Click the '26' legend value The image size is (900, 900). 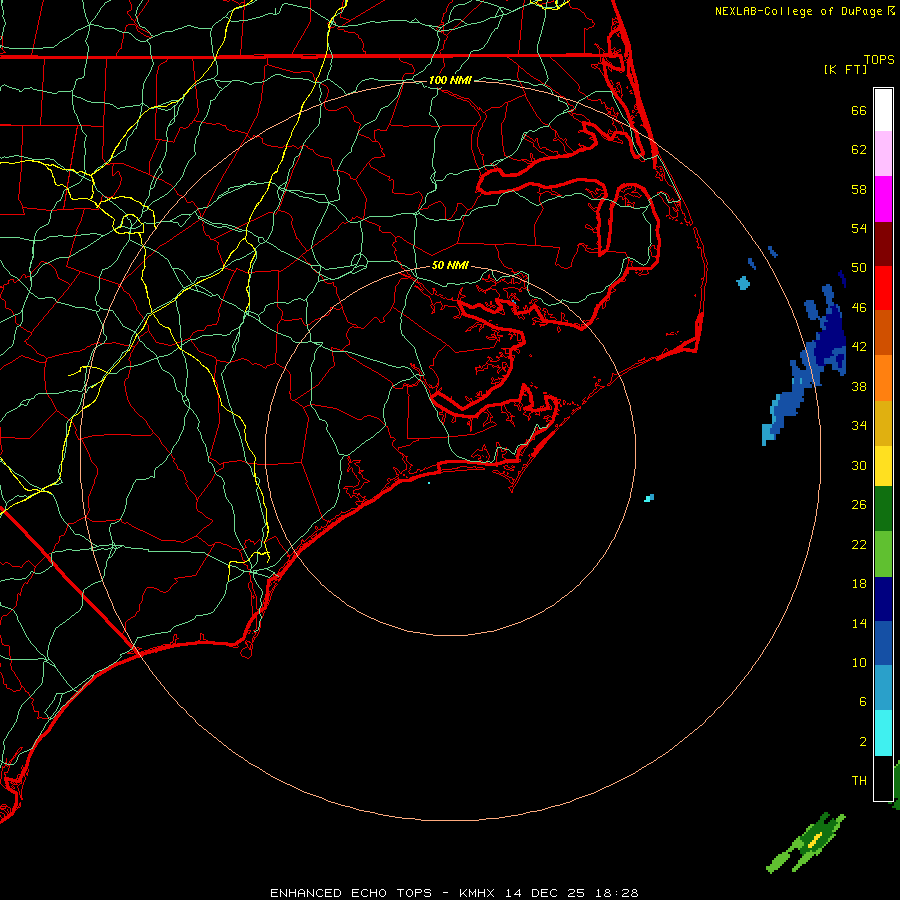tap(859, 505)
